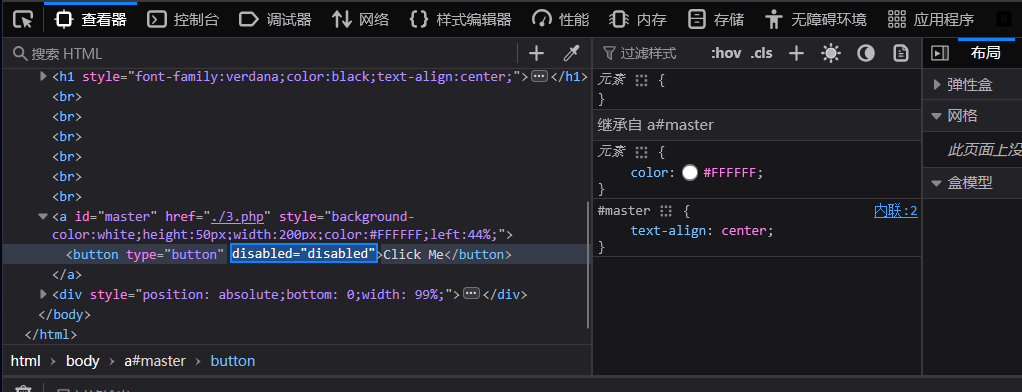Select the closing </body> tag row
Screen dimensions: 1022x392
[x=65, y=314]
